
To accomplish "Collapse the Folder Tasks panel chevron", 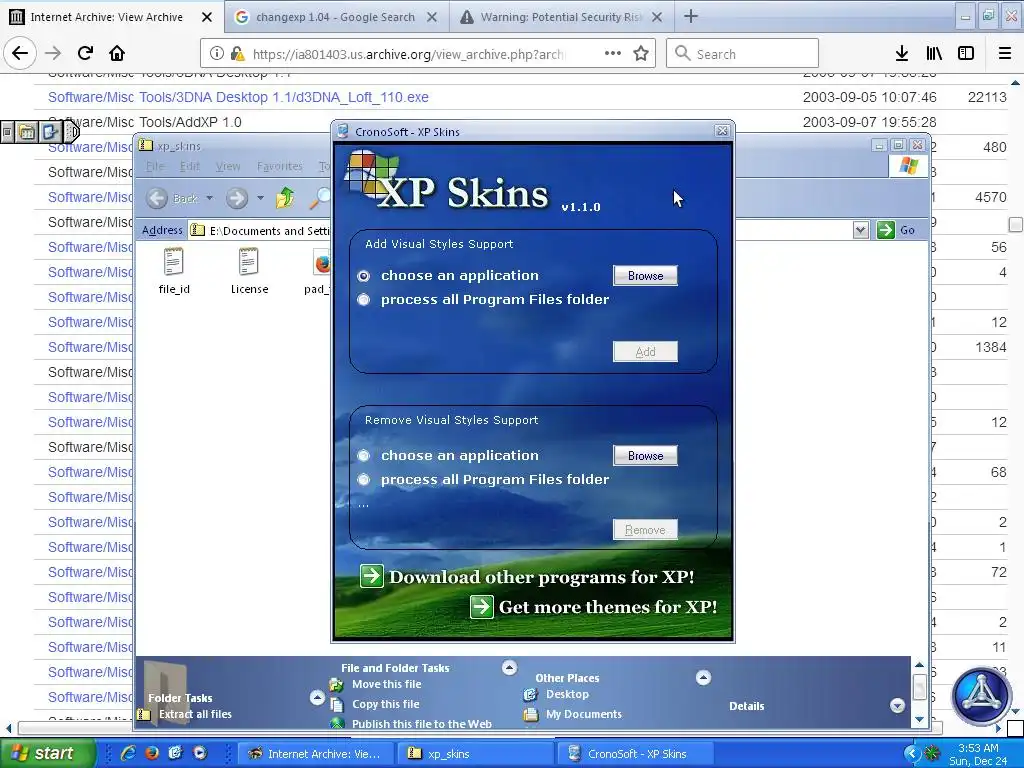I will (317, 698).
